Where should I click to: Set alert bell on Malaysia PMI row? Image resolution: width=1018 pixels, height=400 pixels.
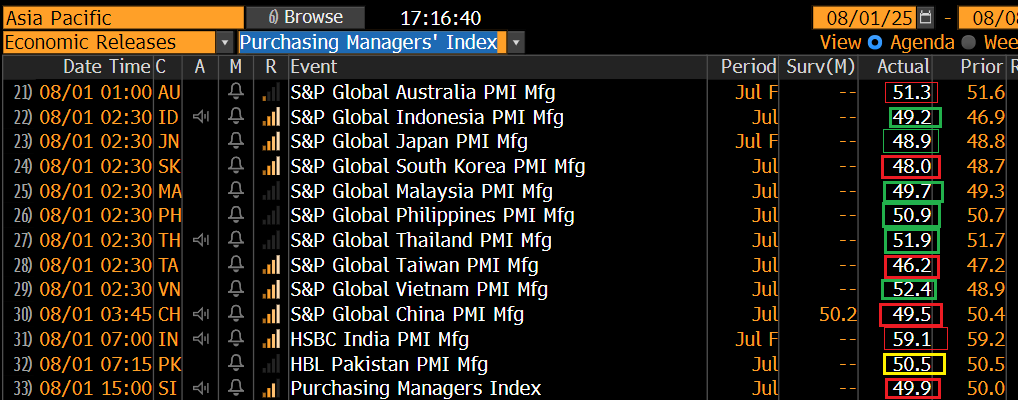tap(236, 191)
